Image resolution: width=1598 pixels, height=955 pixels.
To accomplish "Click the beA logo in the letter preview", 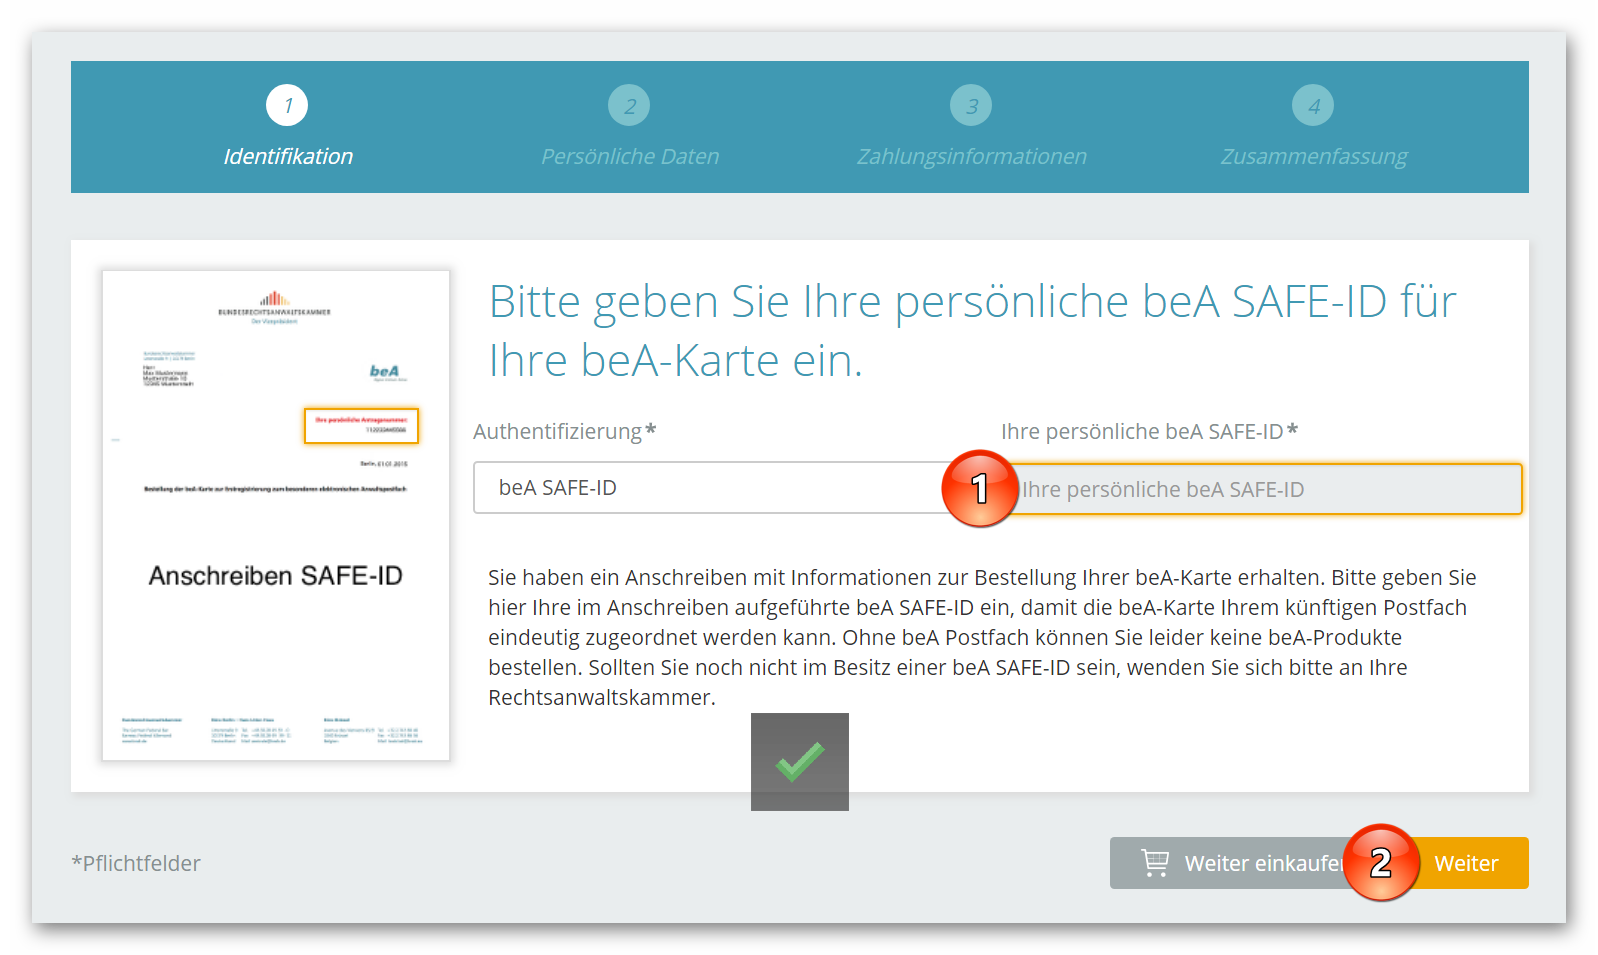I will (x=385, y=371).
